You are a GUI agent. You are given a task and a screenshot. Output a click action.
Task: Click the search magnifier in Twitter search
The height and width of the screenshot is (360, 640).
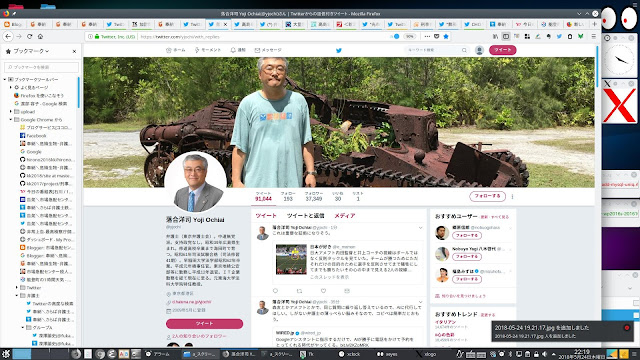(464, 50)
